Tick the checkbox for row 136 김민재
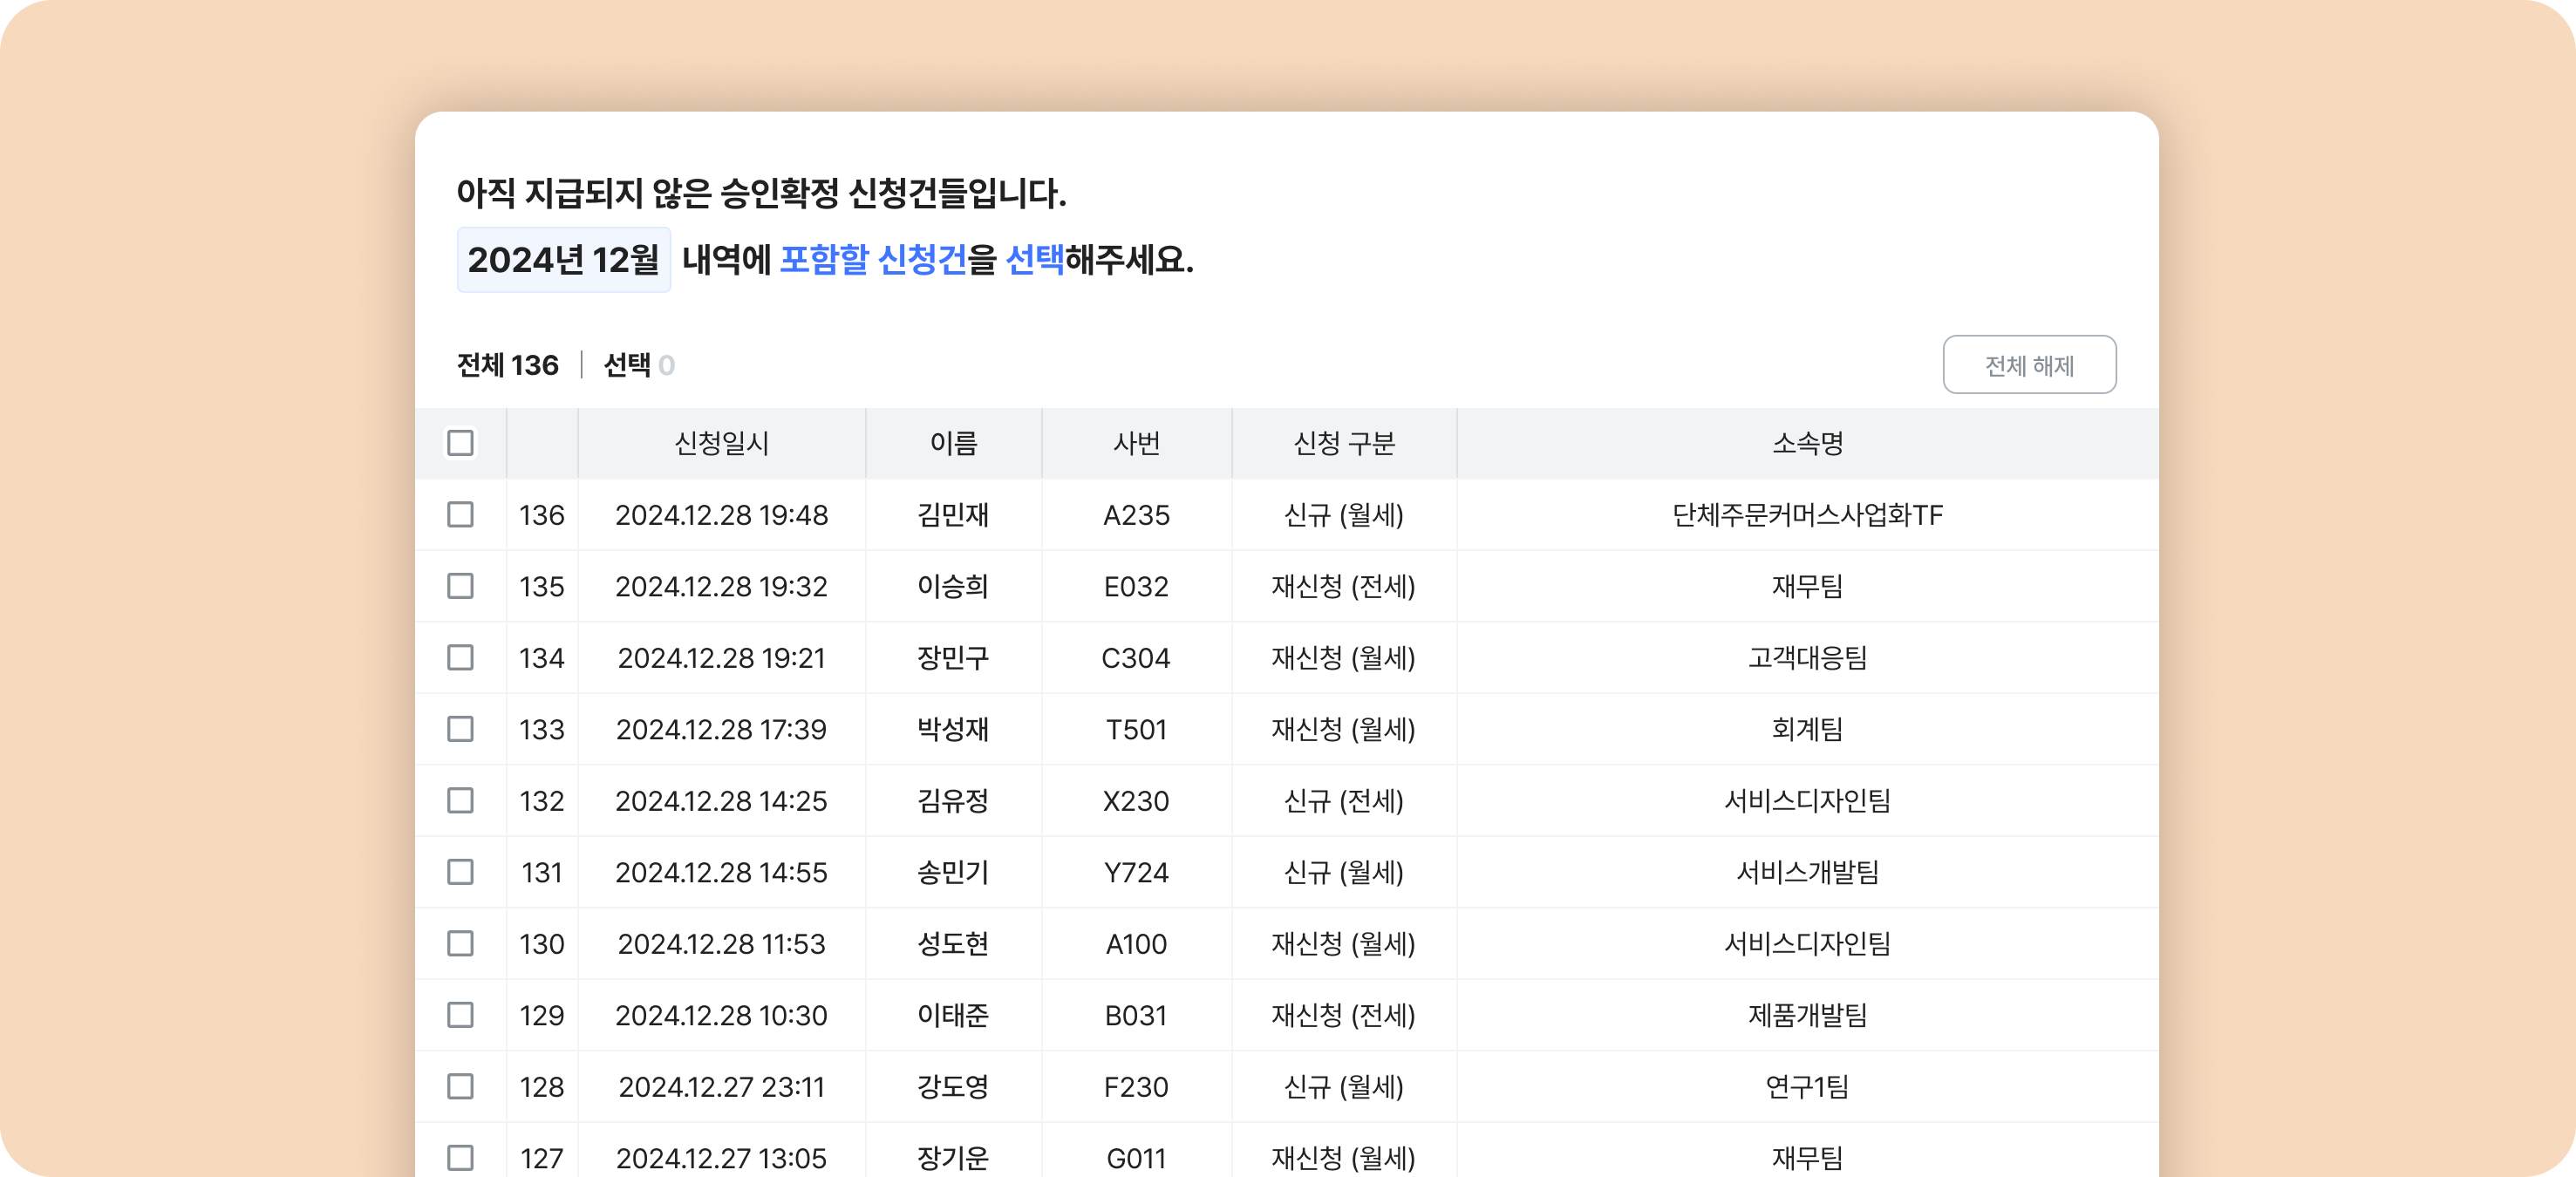 pos(460,515)
